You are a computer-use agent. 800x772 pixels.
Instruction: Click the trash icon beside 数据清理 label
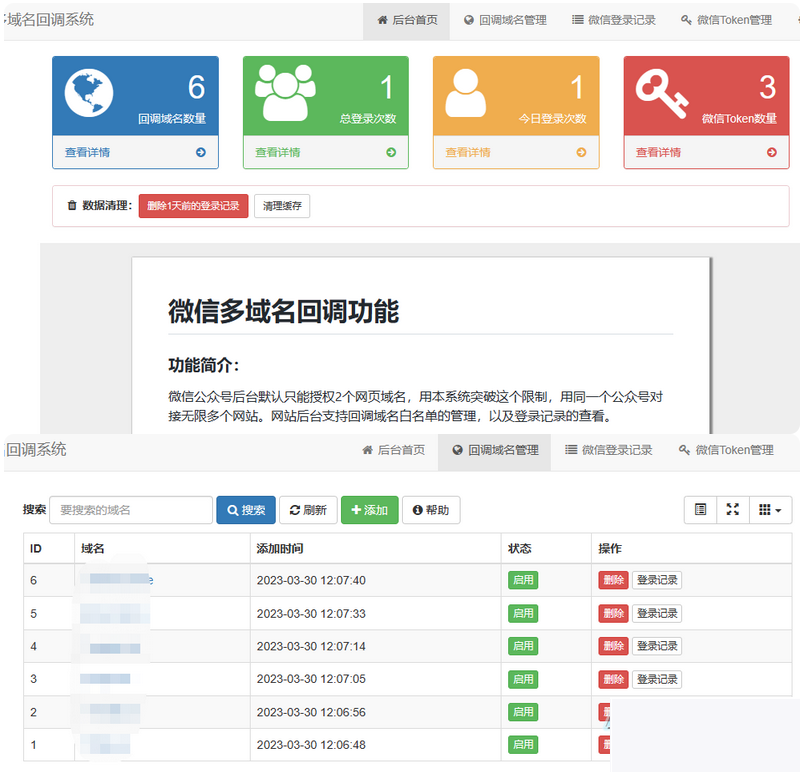point(71,205)
